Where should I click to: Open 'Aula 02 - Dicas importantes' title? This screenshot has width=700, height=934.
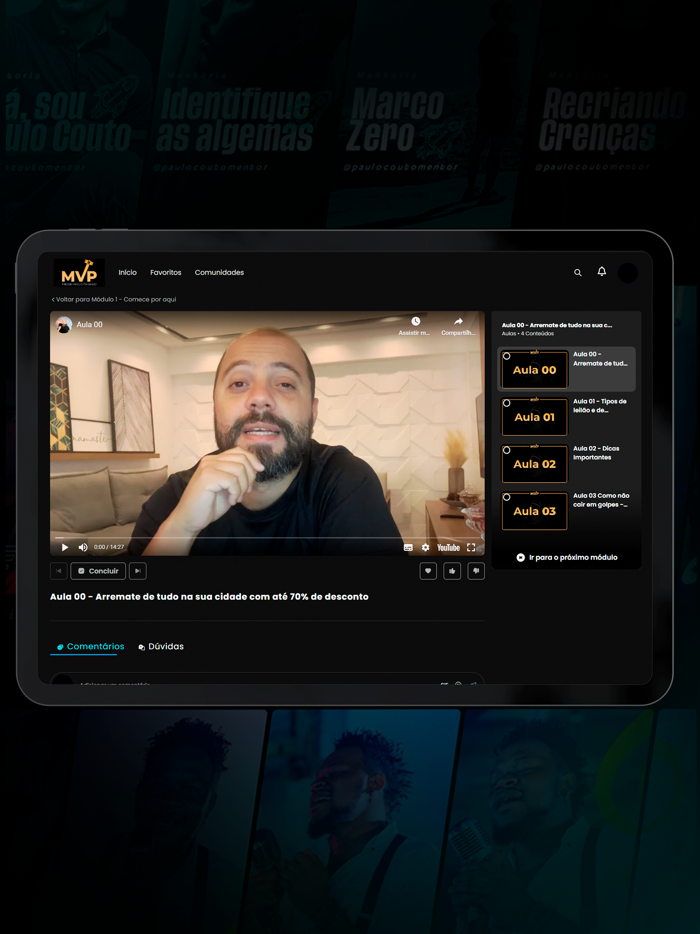point(596,453)
